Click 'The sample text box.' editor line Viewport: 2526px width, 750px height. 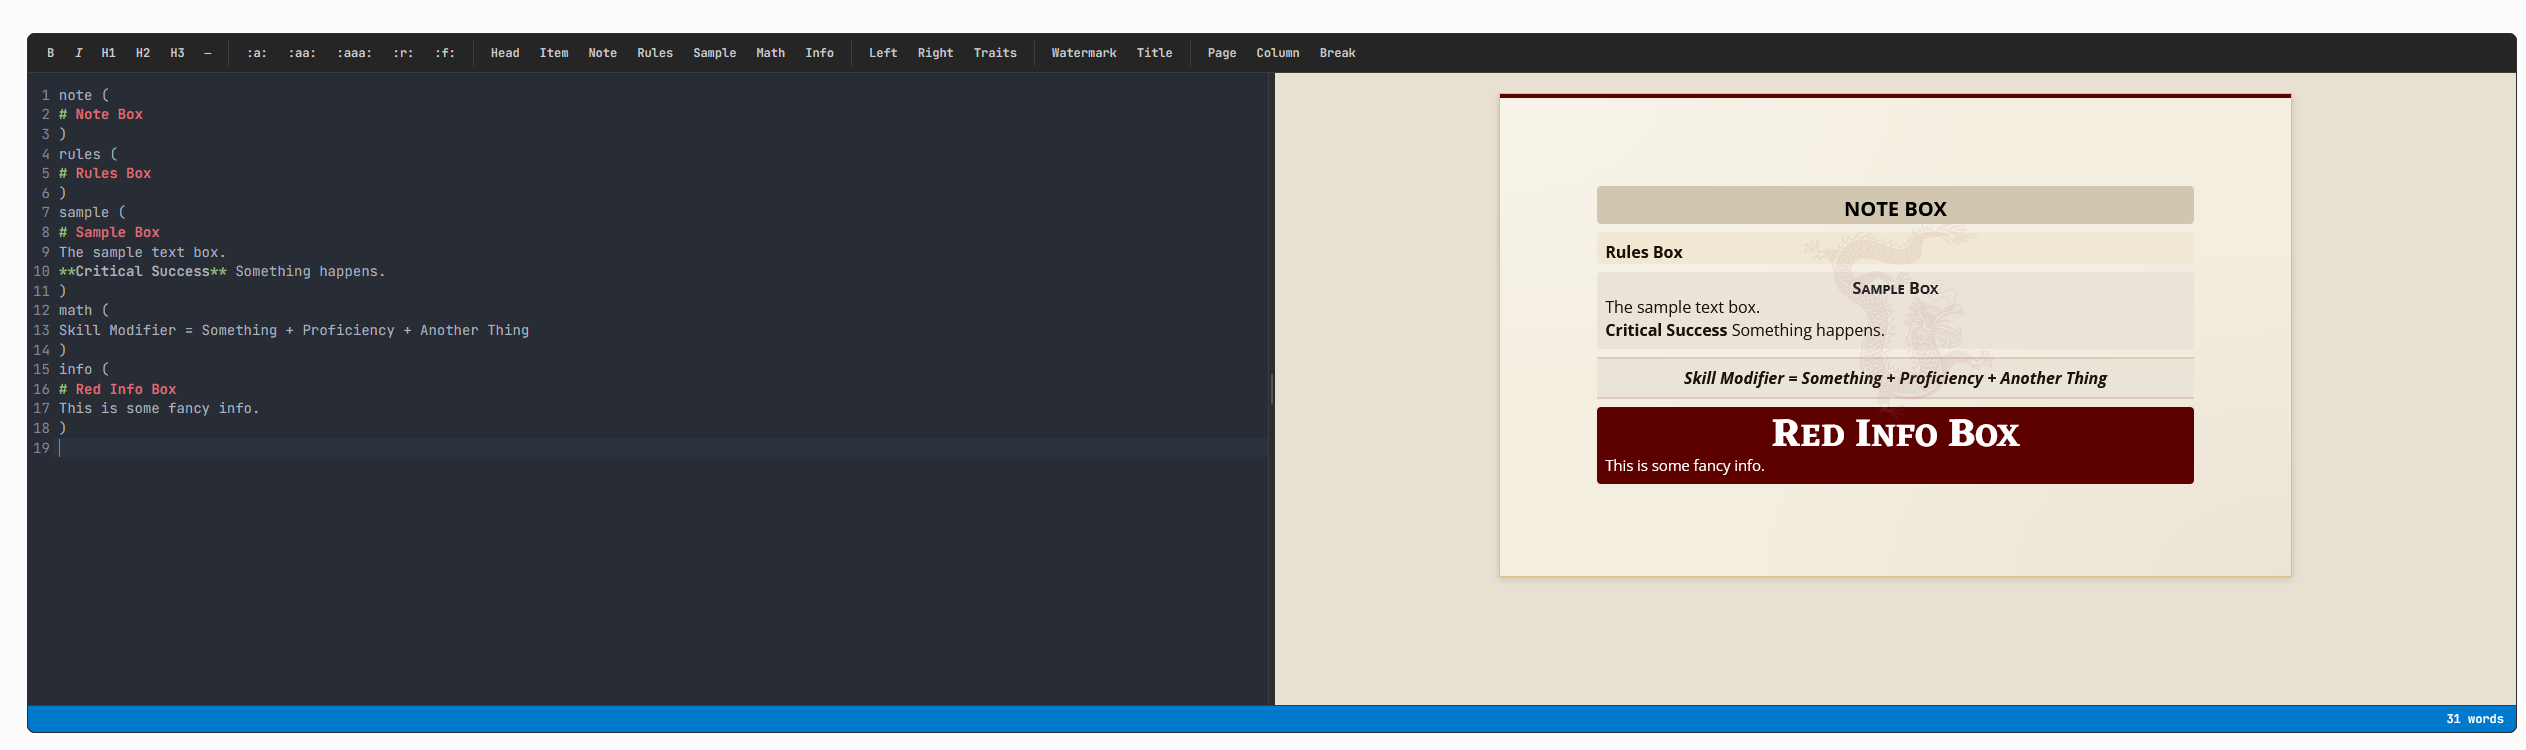[142, 252]
